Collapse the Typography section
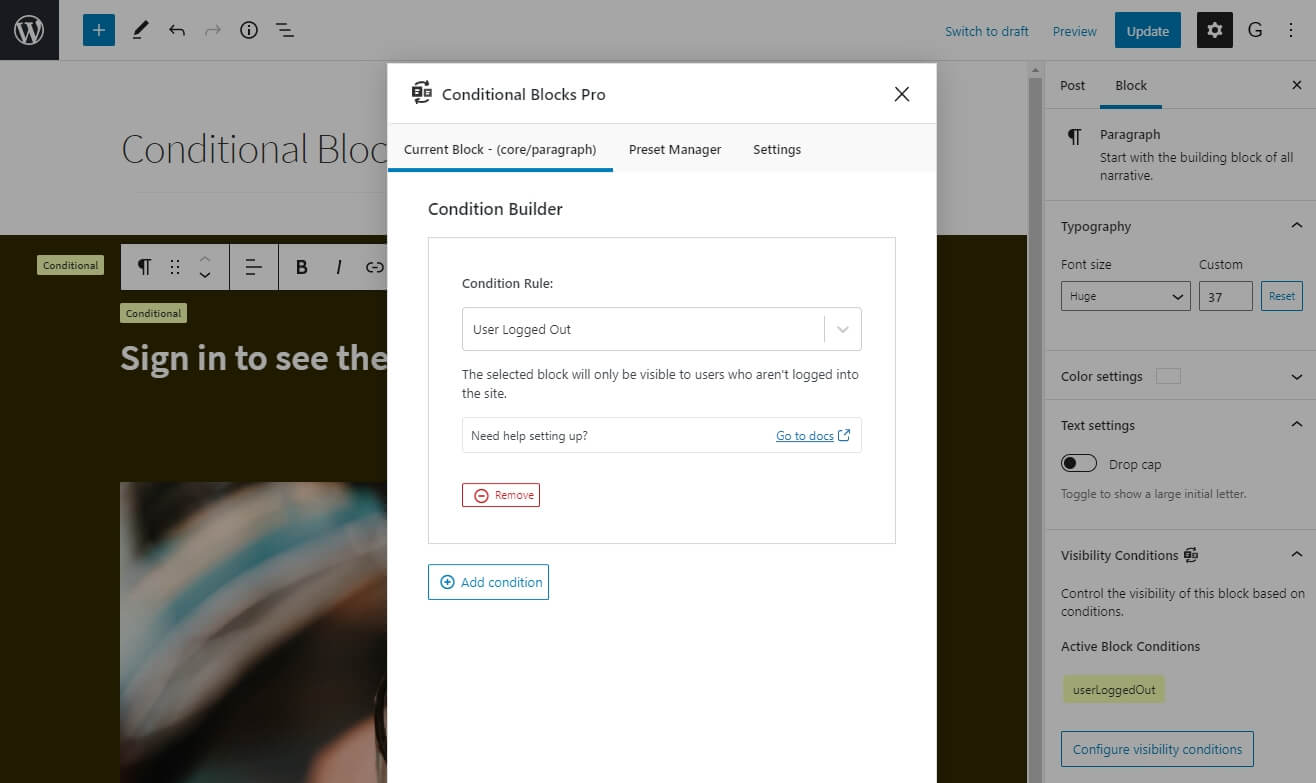 point(1296,226)
